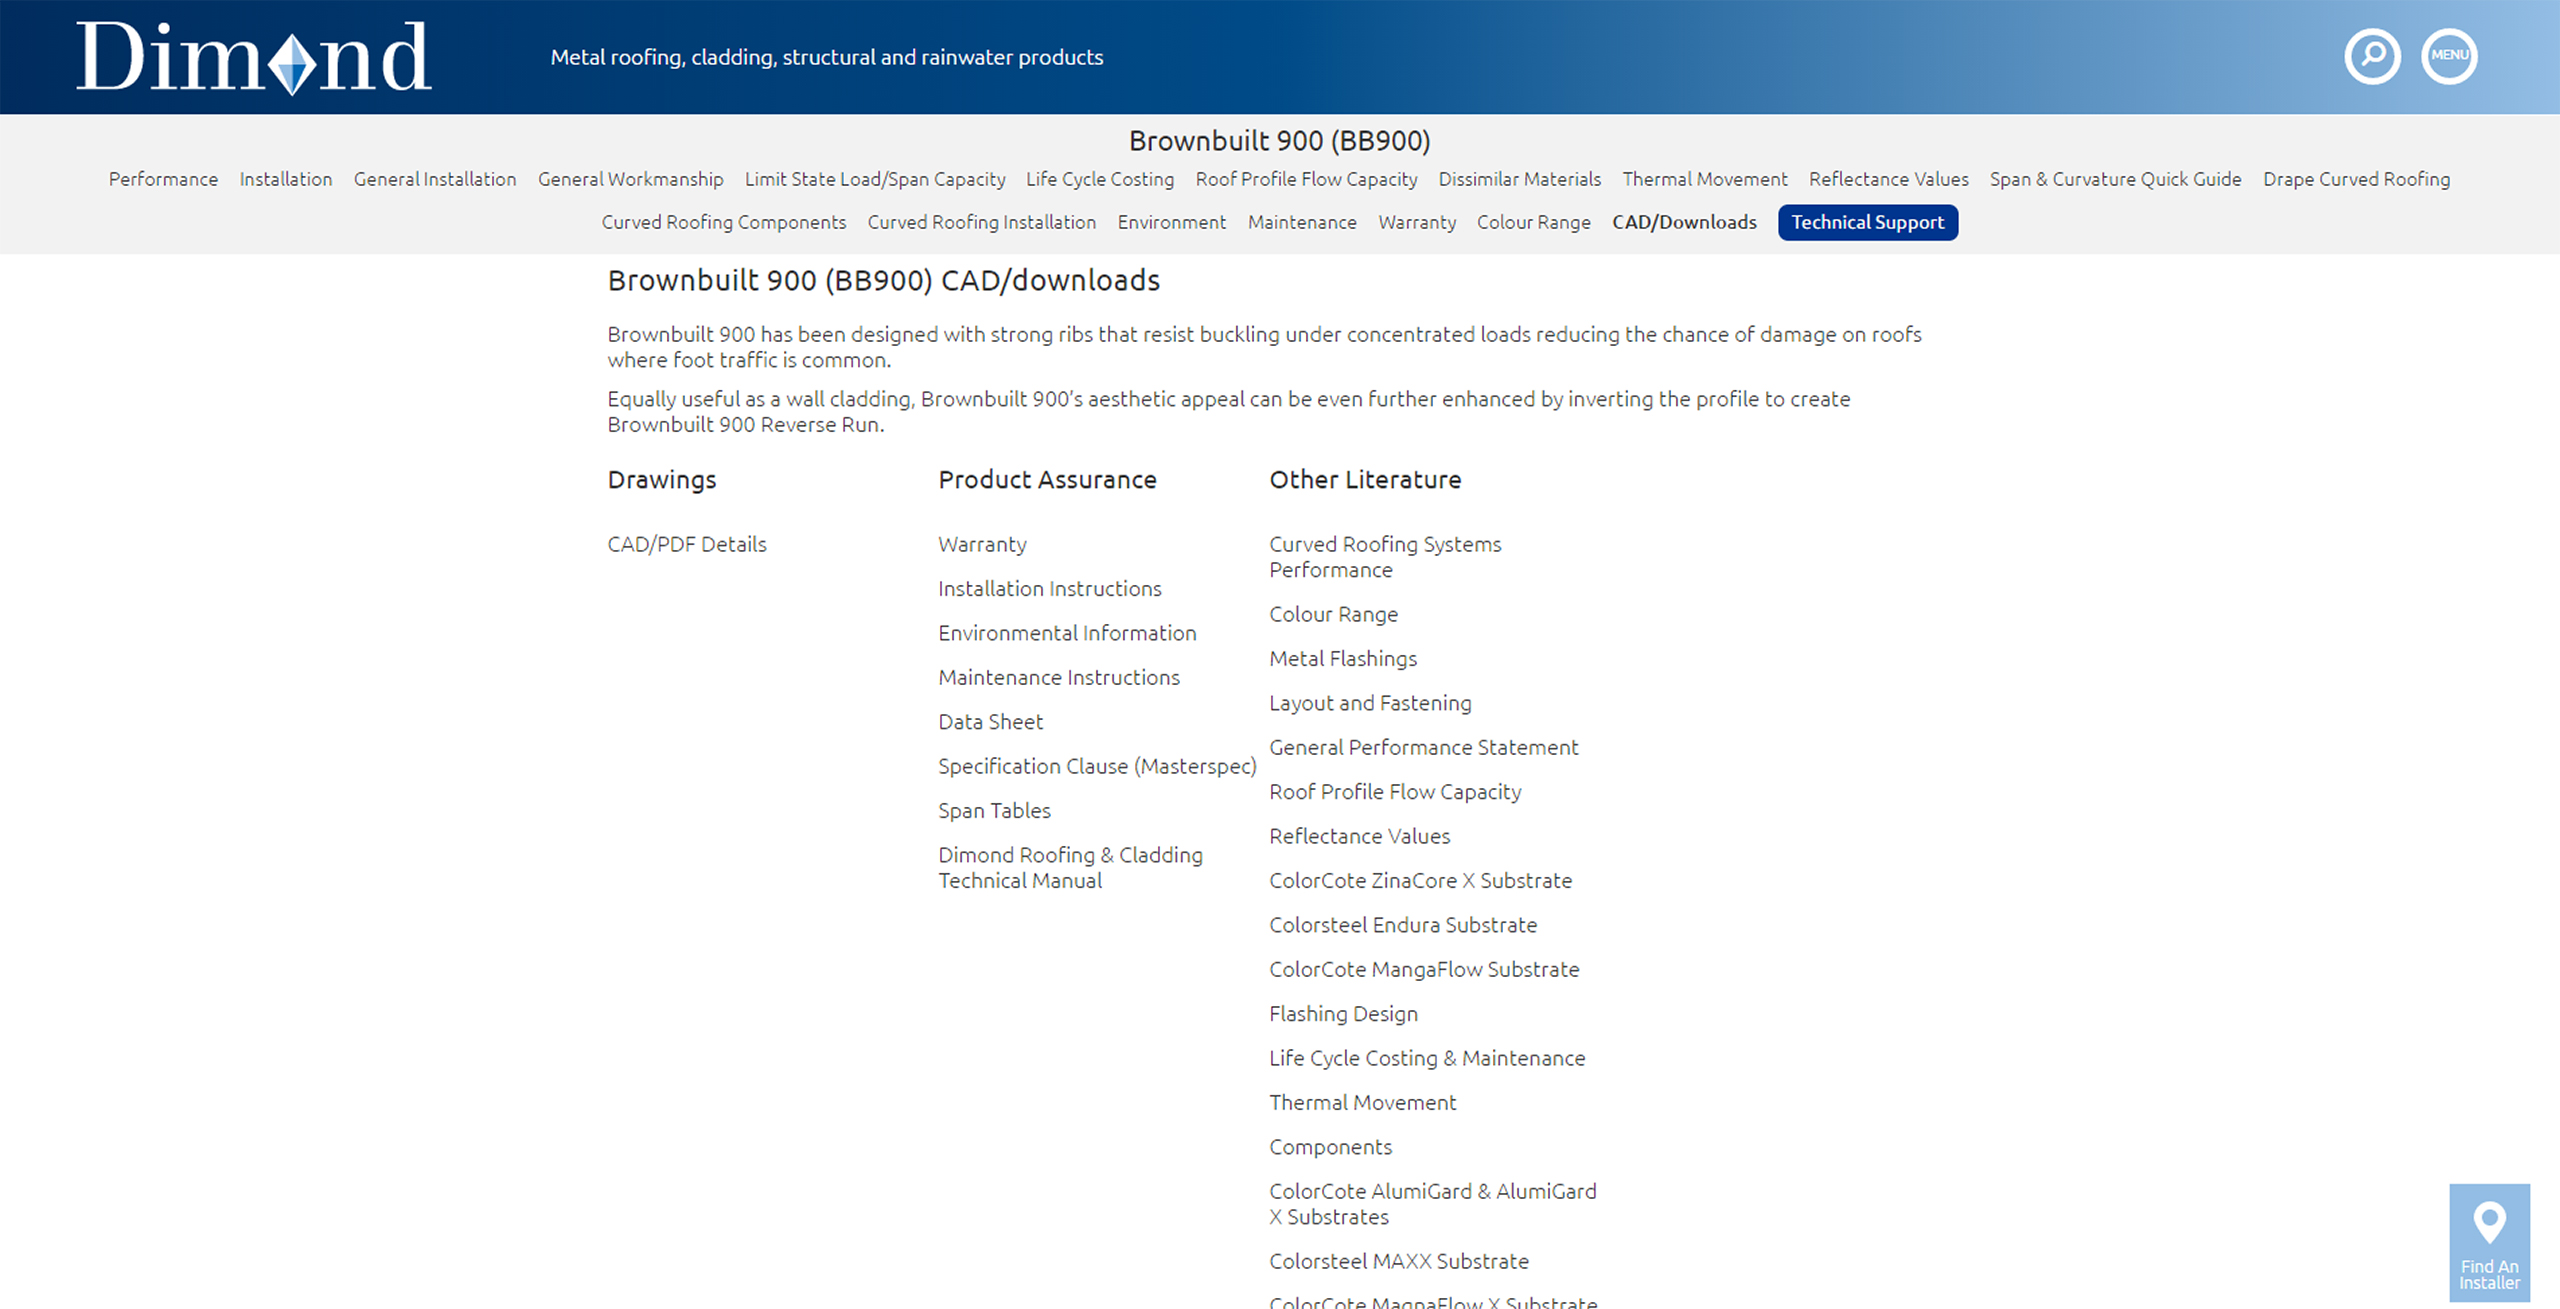Viewport: 2560px width, 1309px height.
Task: Open ColorCote ZinaCore X Substrate link
Action: point(1420,880)
